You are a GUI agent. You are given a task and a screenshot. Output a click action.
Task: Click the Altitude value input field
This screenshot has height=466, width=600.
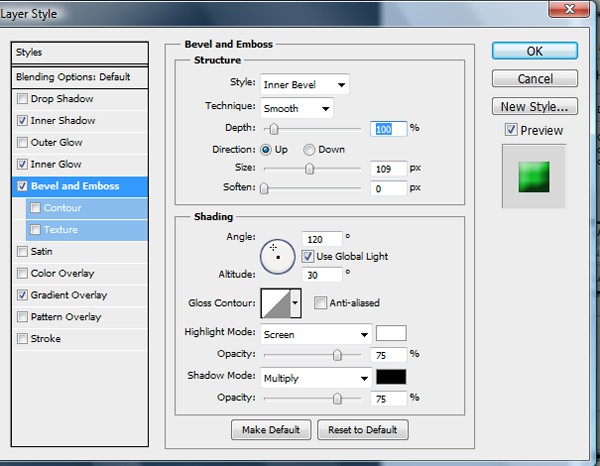tap(322, 275)
